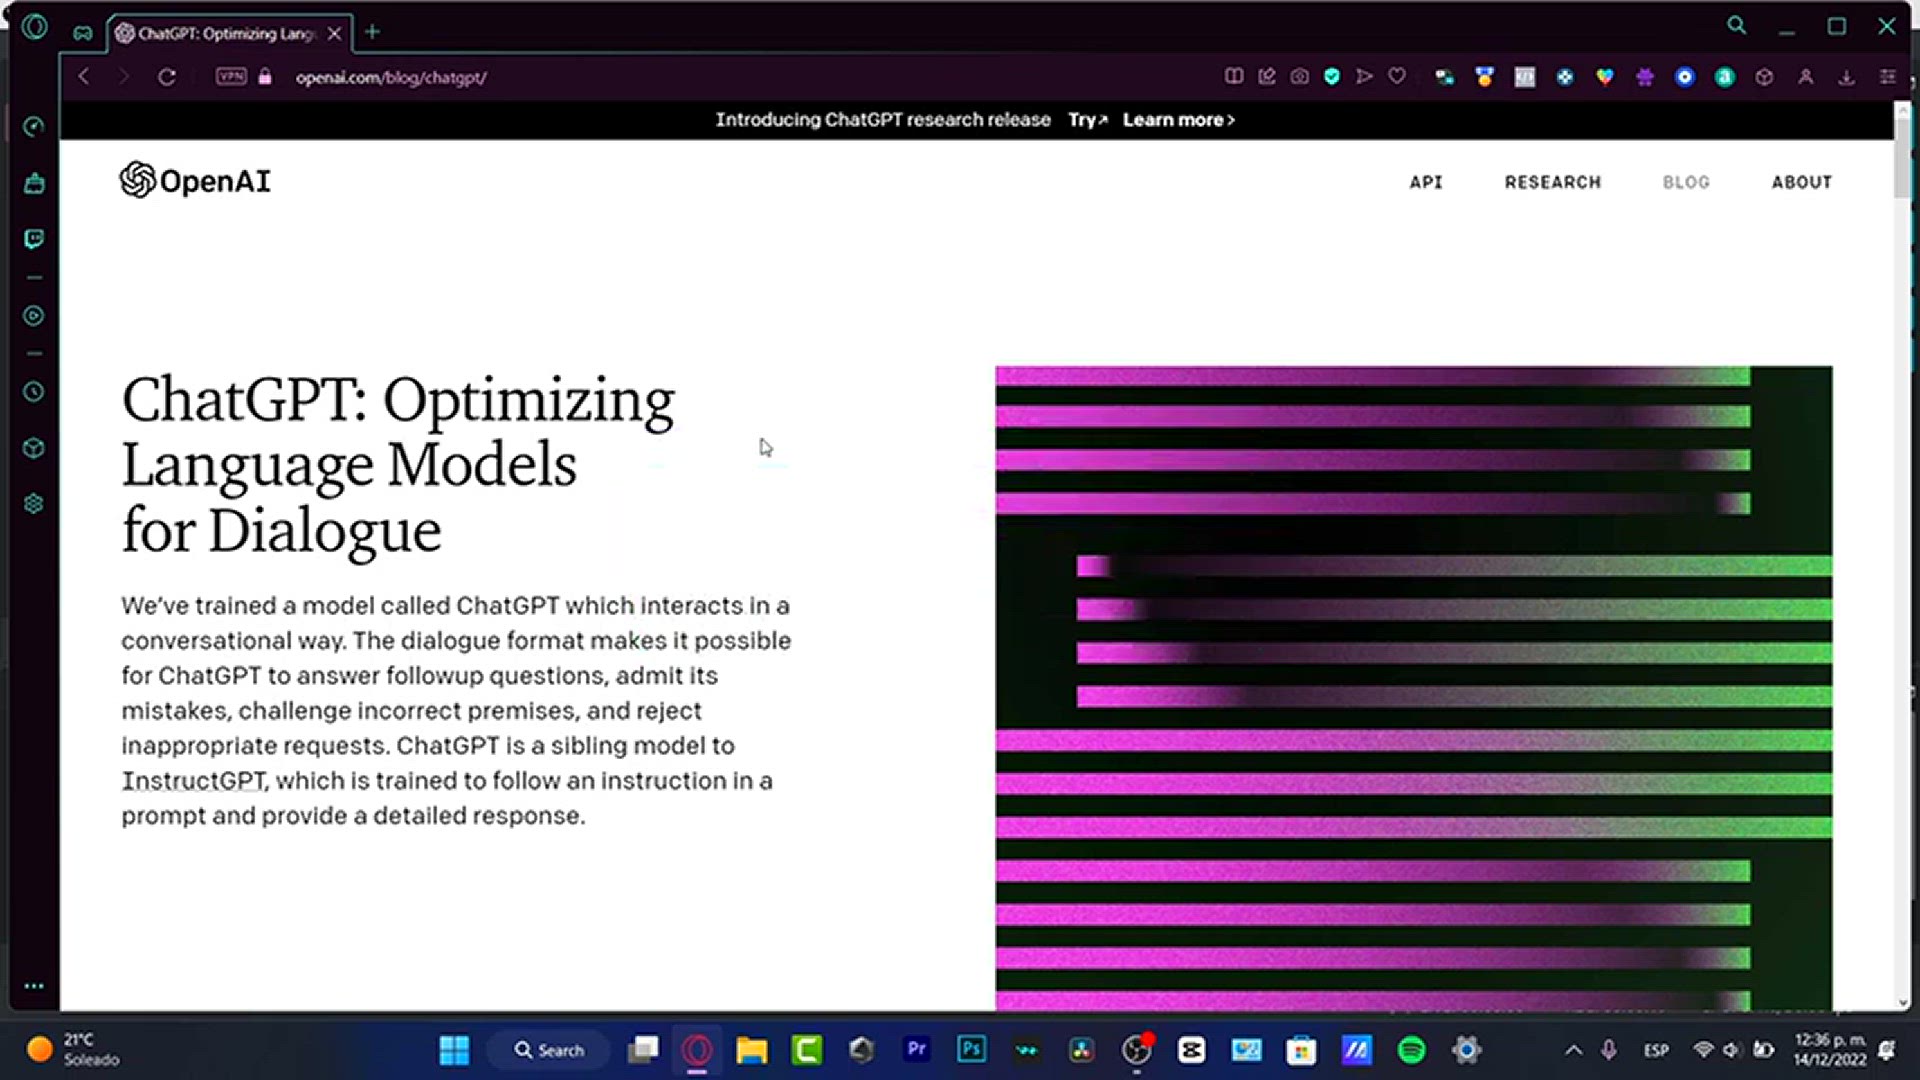Reload the current page
Screen dimensions: 1920x1080
pyautogui.click(x=167, y=77)
